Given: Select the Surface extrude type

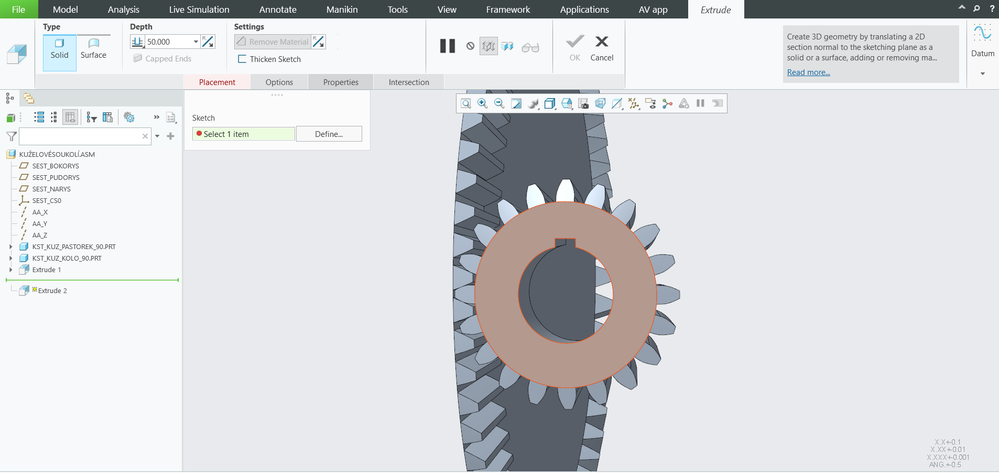Looking at the screenshot, I should click(x=94, y=48).
